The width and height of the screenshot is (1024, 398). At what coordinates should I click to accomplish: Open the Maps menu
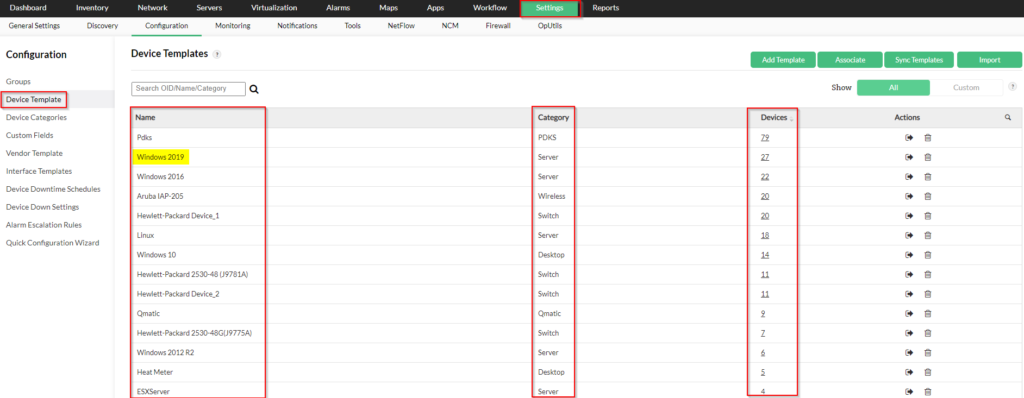pyautogui.click(x=388, y=8)
